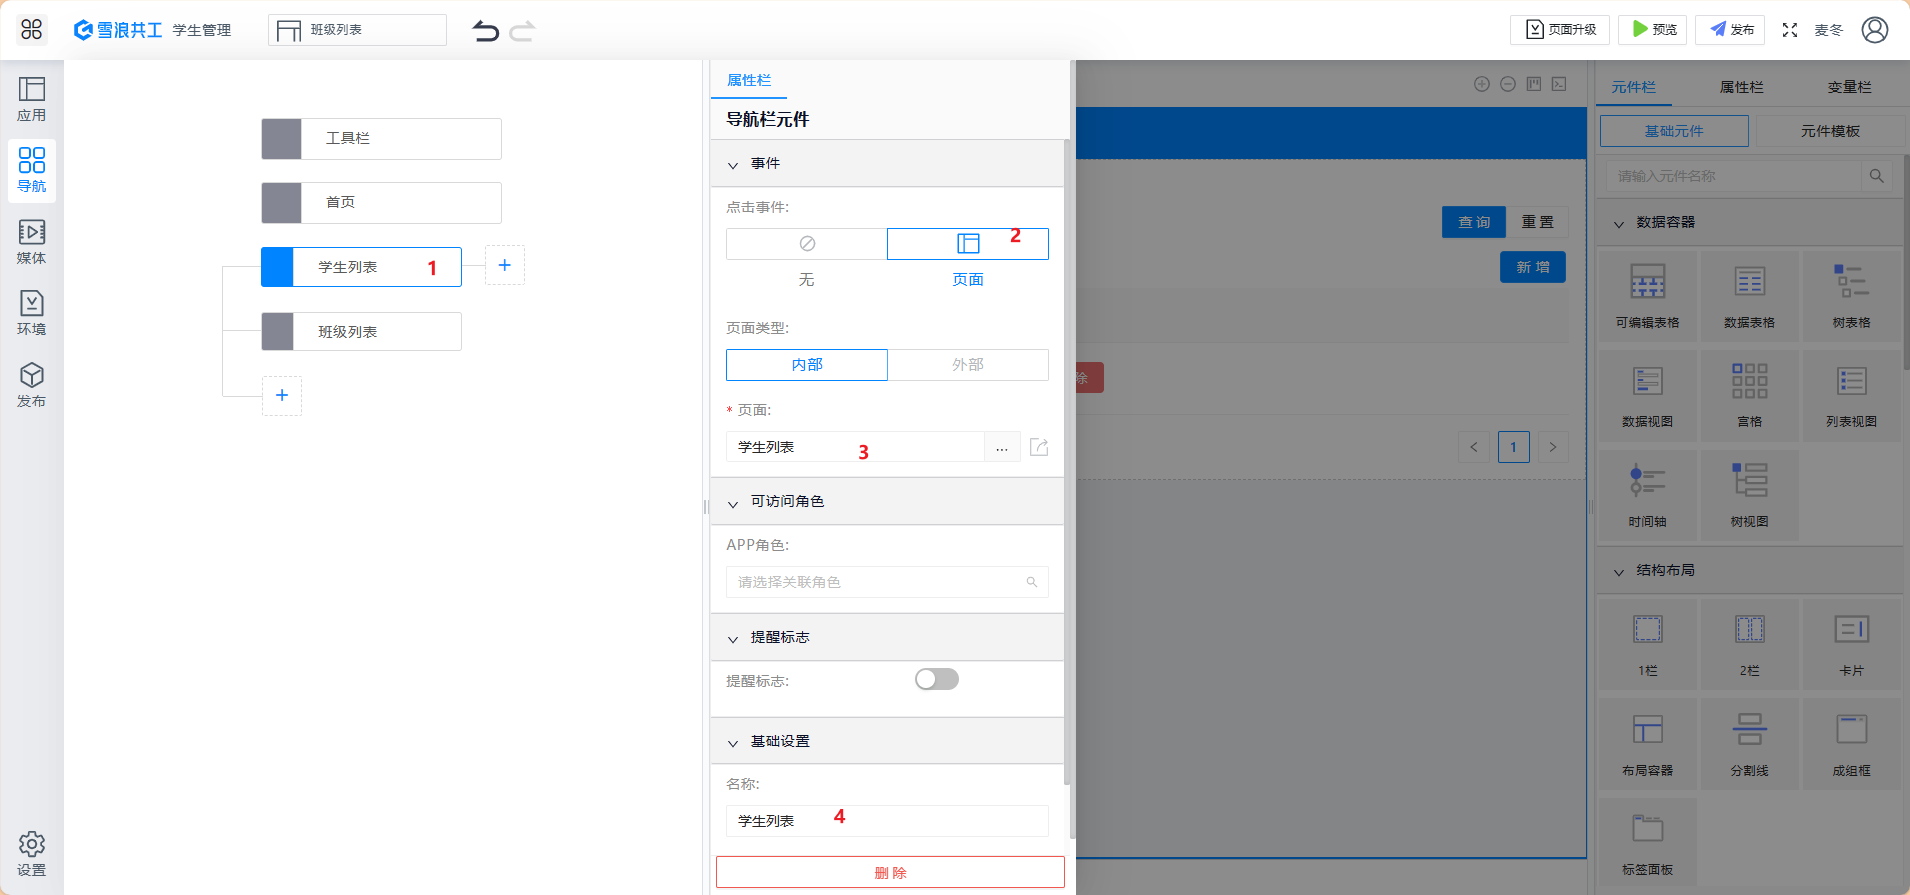
Task: Click the undo arrow in top toolbar
Action: pos(486,31)
